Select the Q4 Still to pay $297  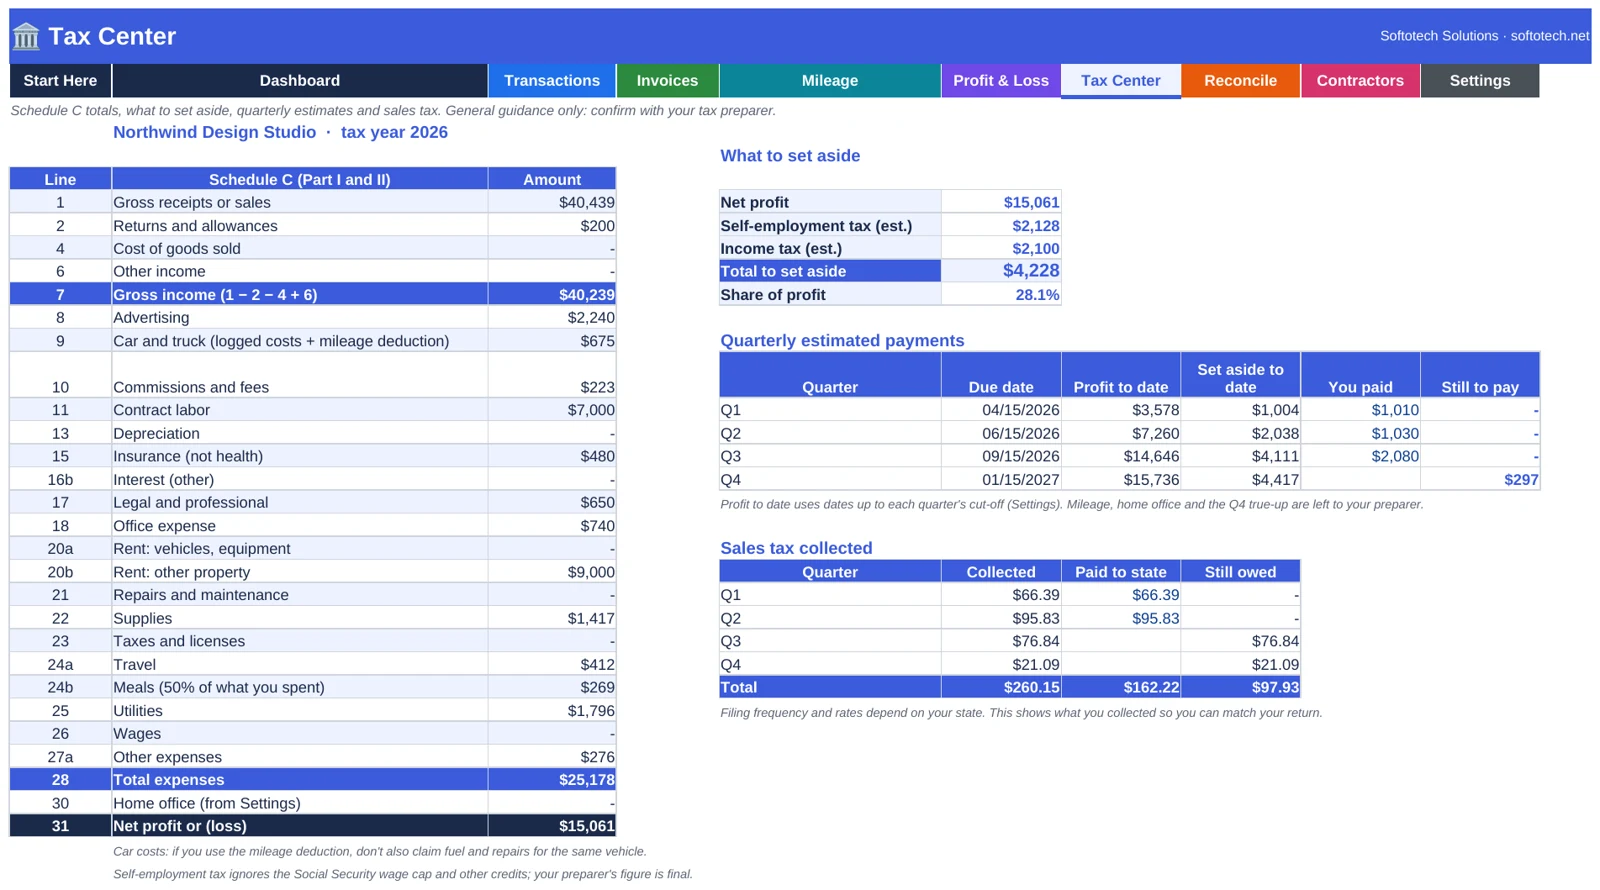(x=1480, y=480)
